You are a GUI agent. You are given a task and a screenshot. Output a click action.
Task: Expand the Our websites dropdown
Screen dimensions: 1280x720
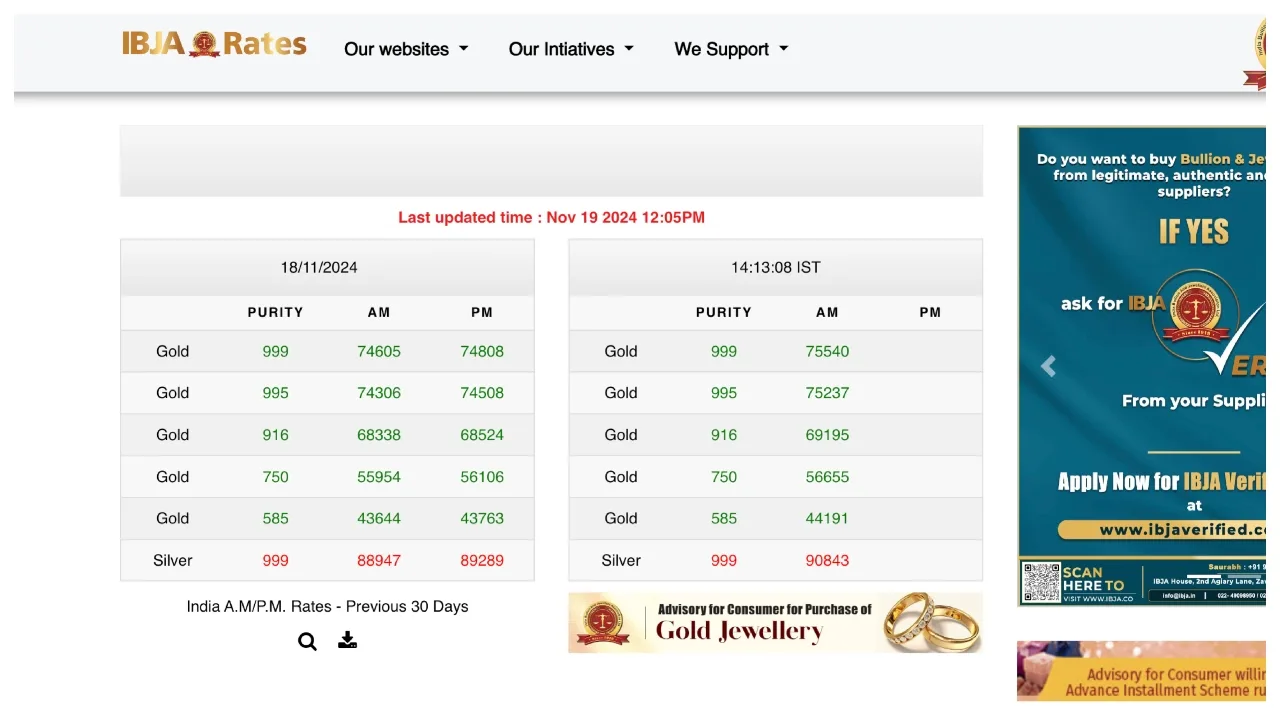pos(406,49)
